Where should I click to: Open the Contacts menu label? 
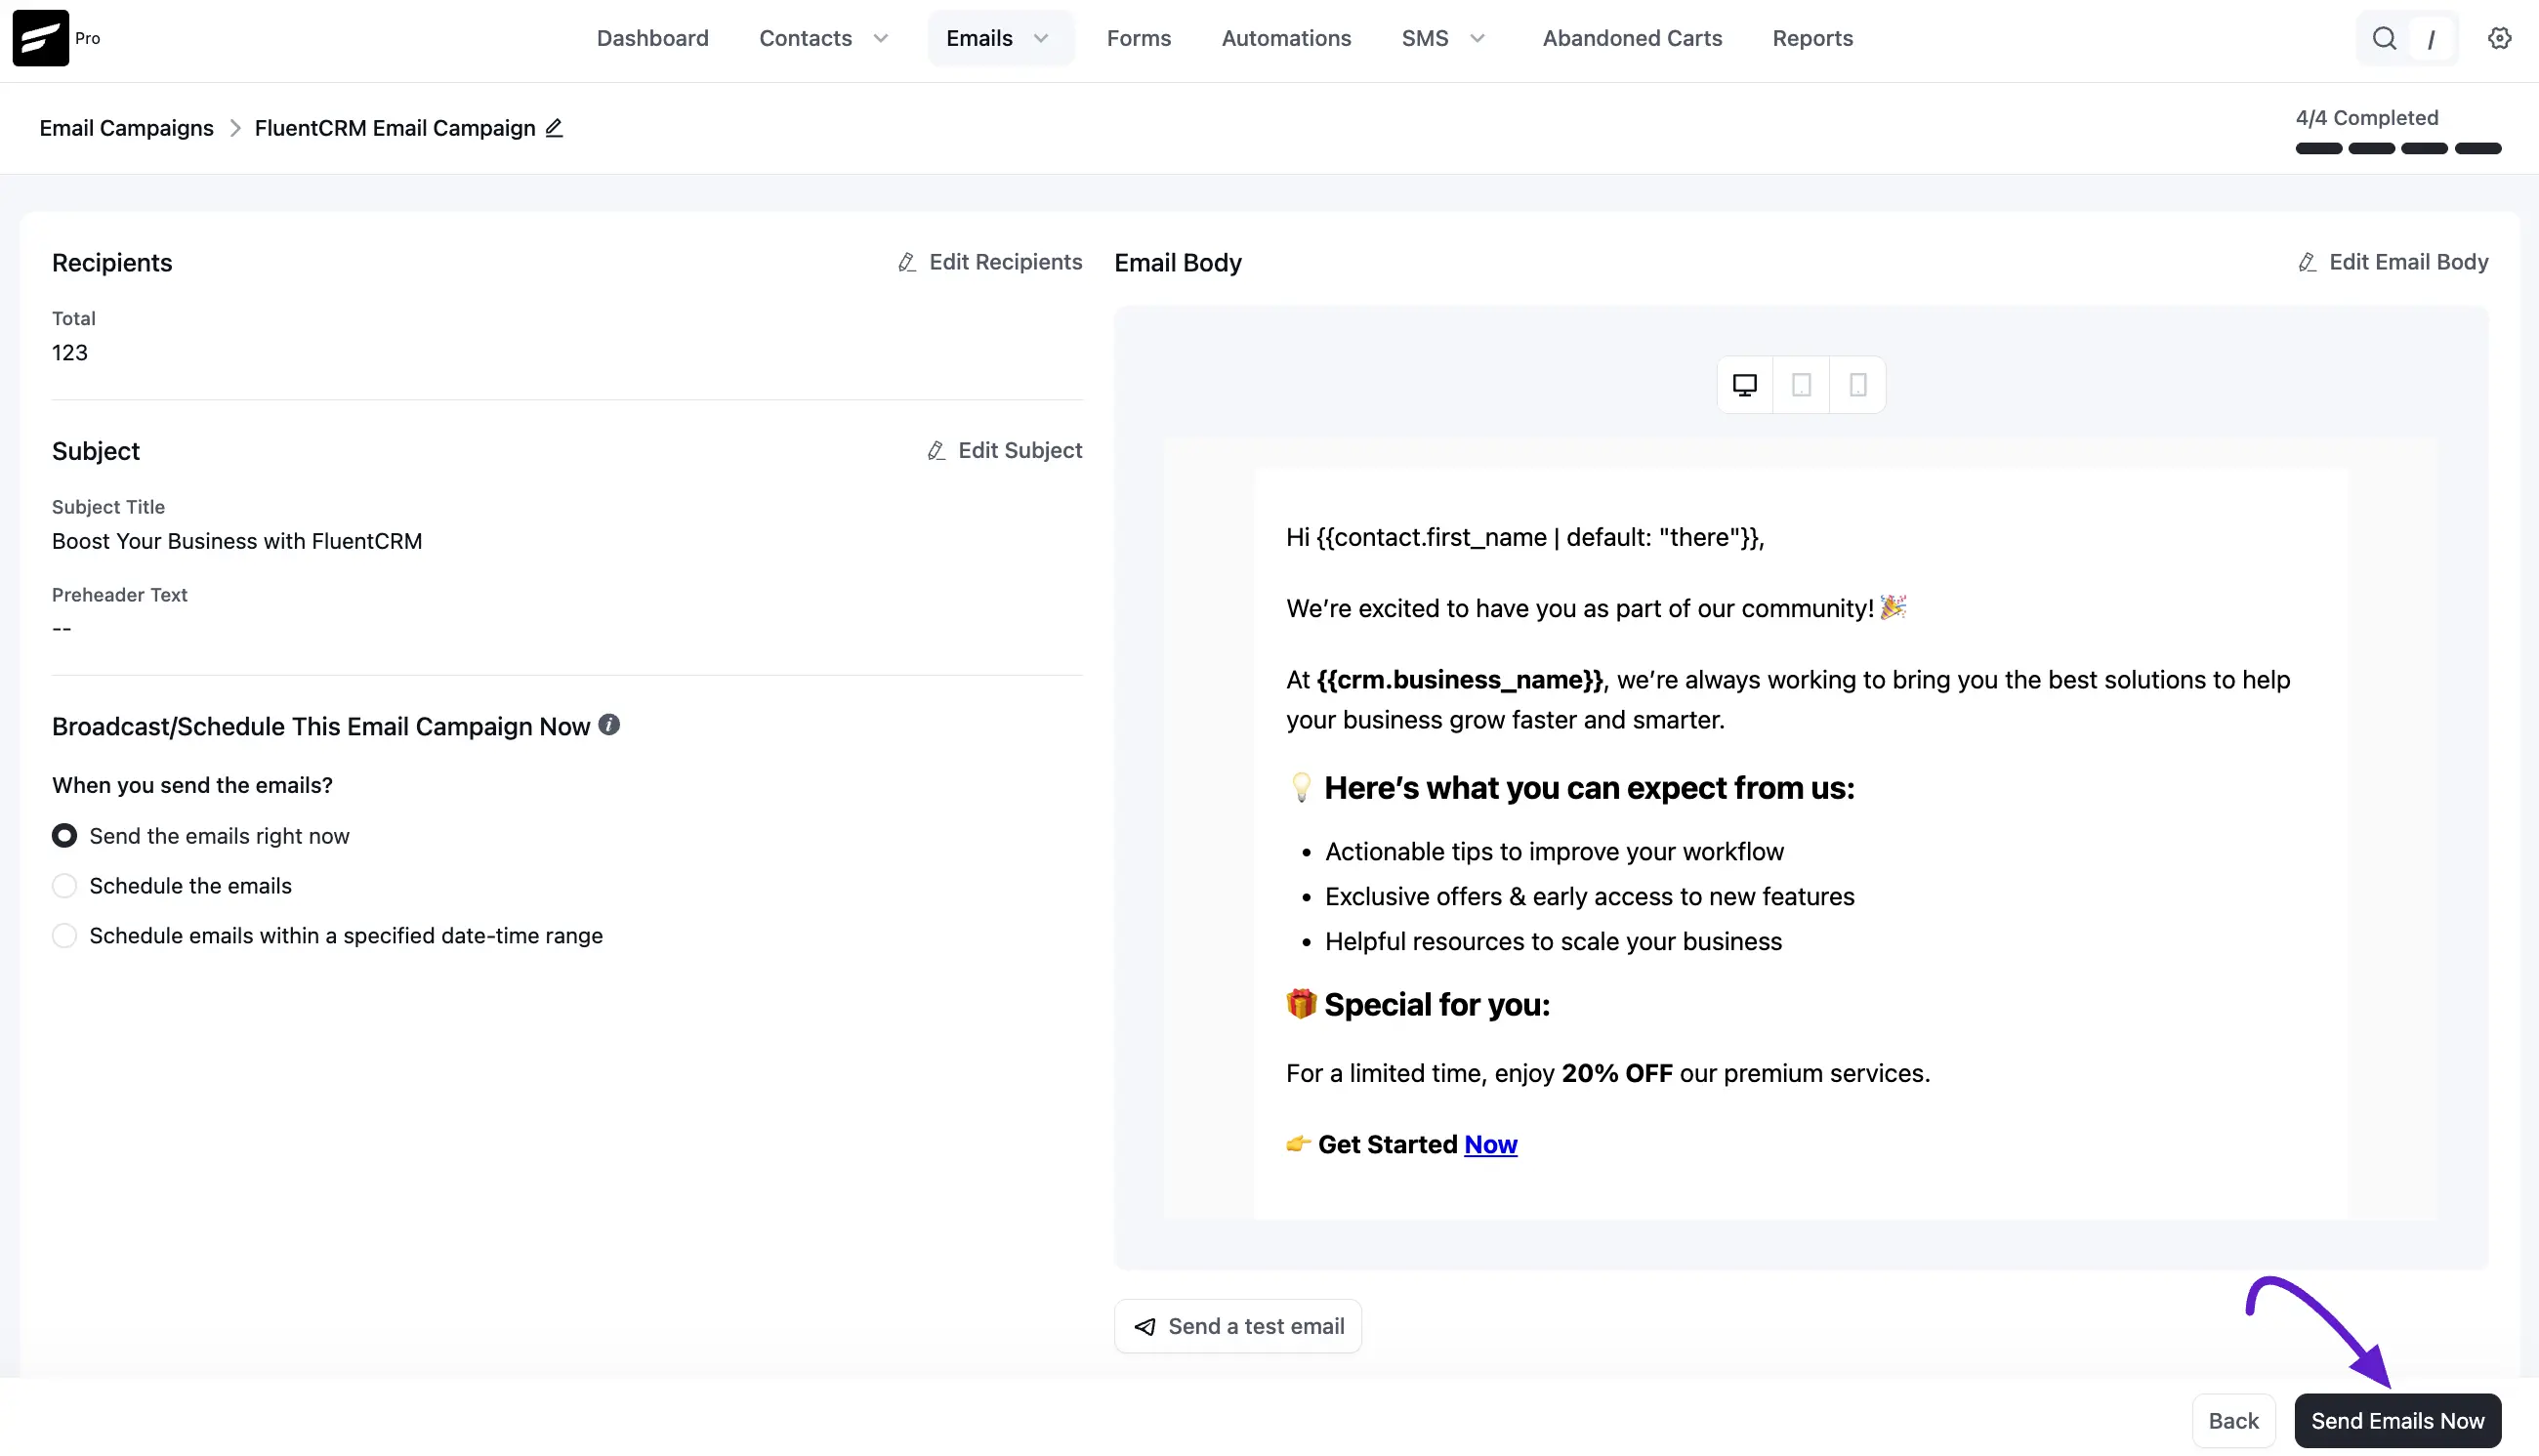pos(805,39)
